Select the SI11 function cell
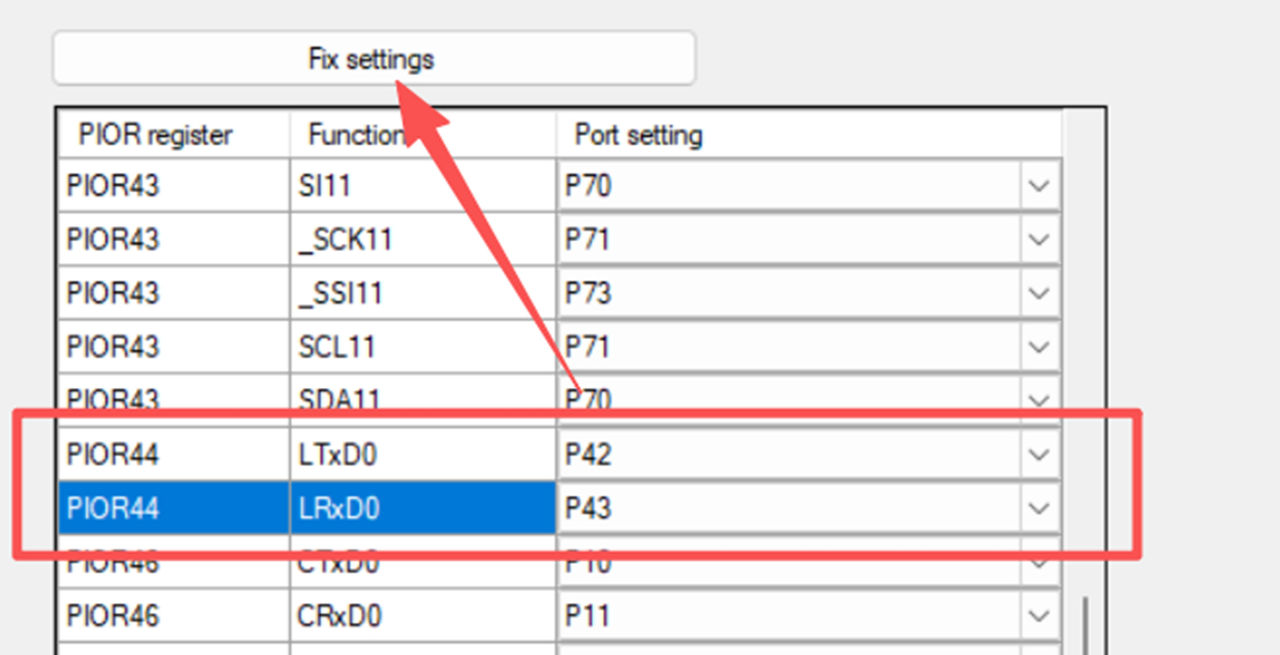Screen dimensions: 1280x655 (422, 186)
